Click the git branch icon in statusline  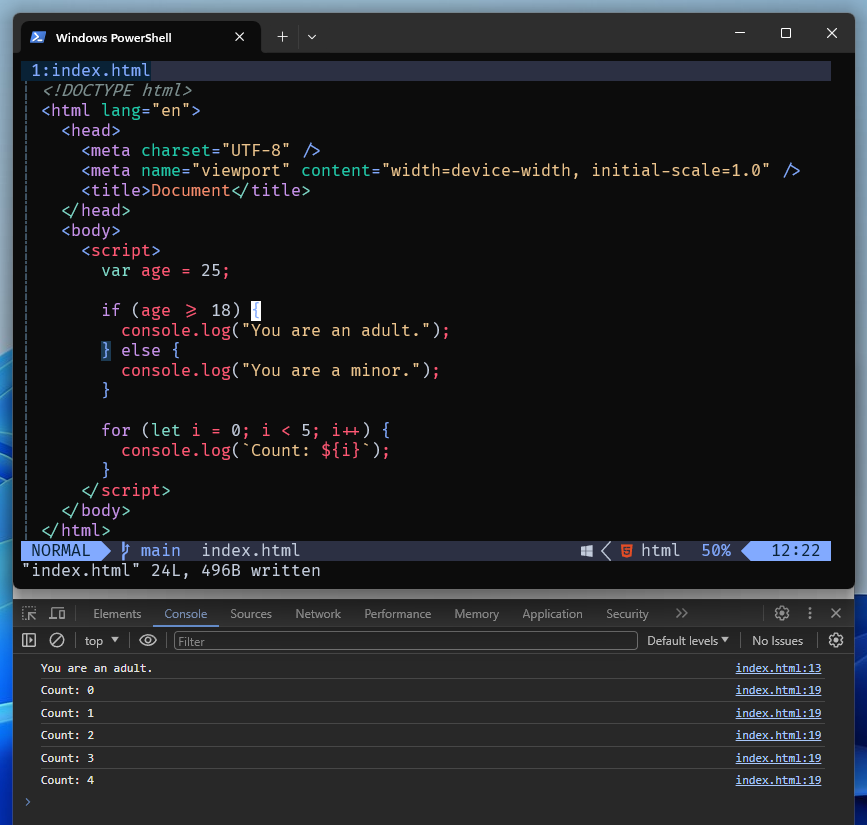pyautogui.click(x=126, y=551)
